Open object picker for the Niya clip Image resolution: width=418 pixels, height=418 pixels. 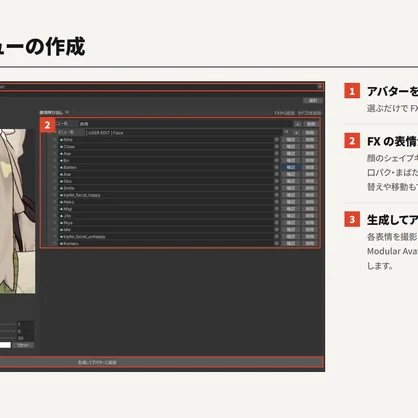tap(276, 223)
